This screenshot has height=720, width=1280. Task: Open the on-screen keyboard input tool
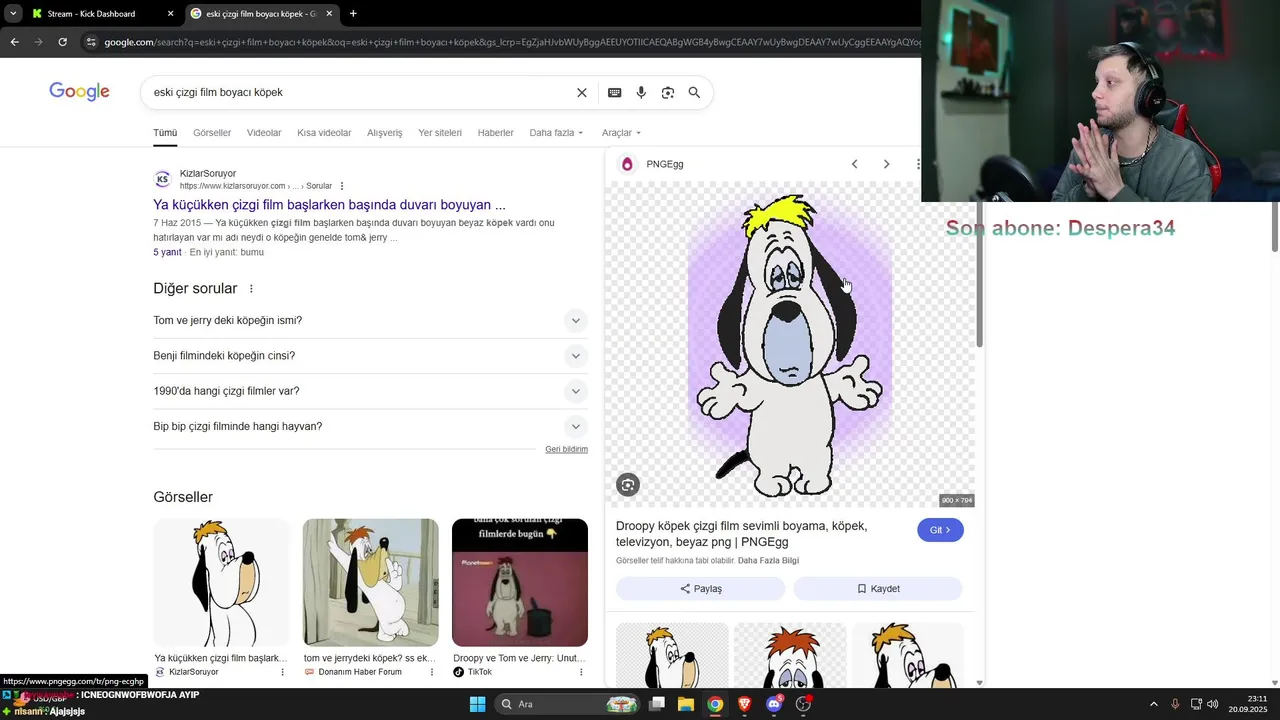tap(615, 92)
